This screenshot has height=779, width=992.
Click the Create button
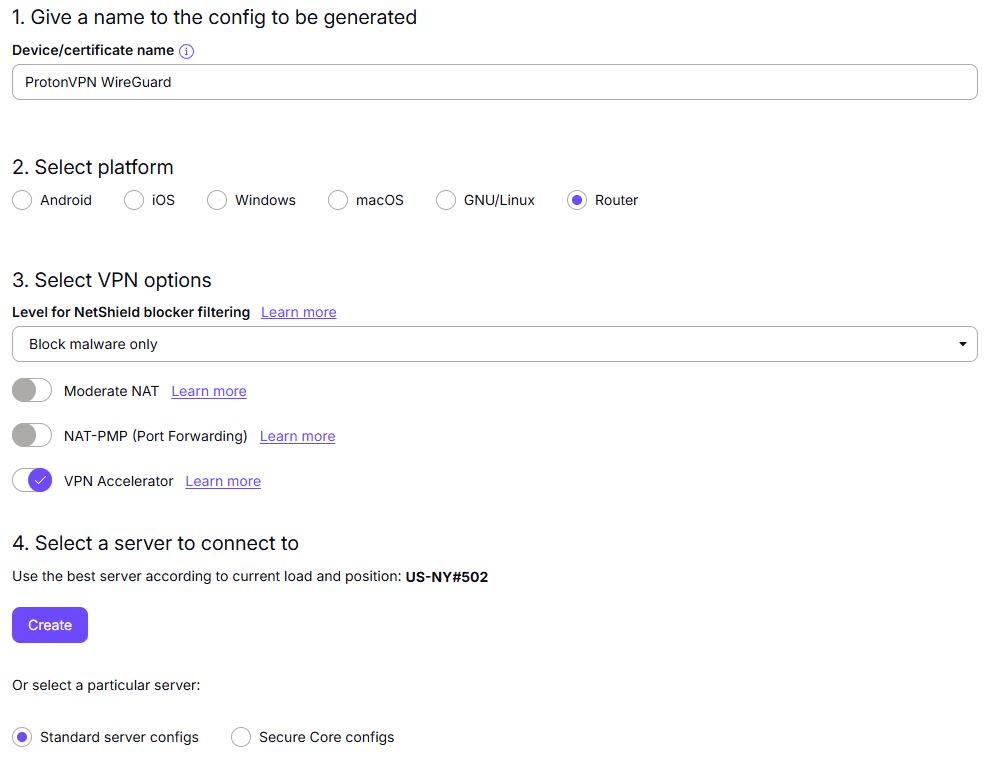(49, 624)
